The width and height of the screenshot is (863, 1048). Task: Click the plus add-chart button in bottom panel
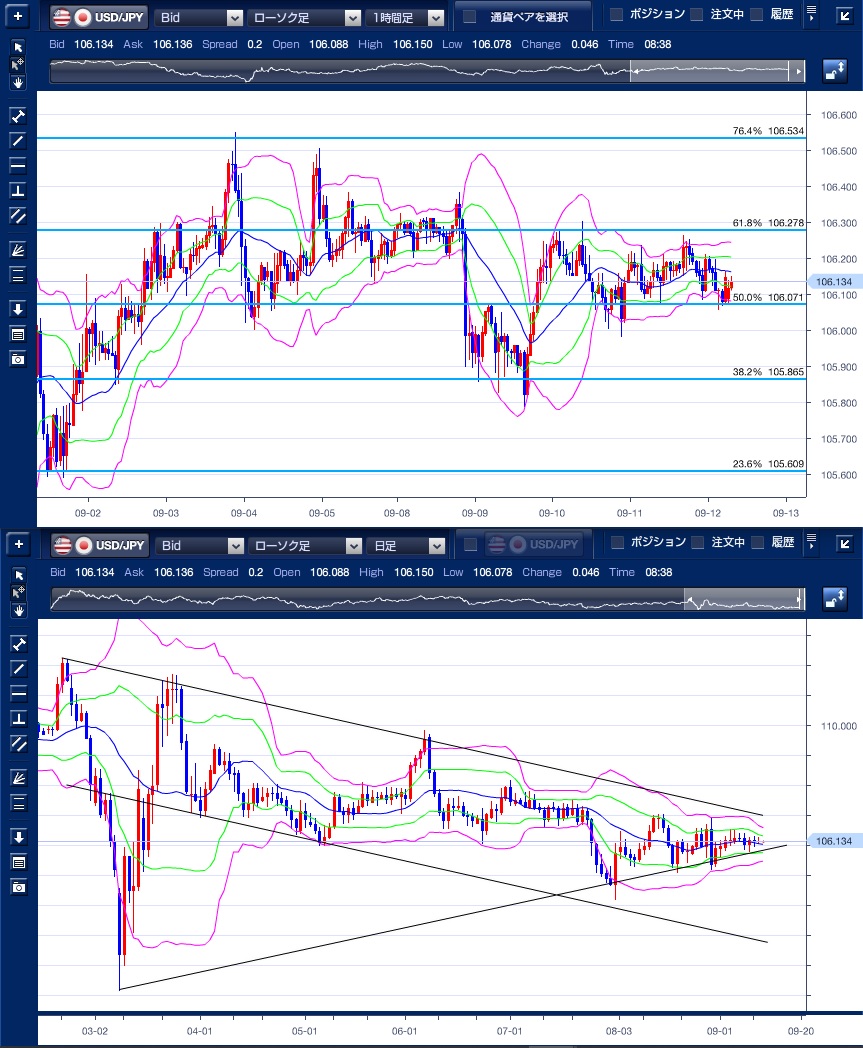(x=17, y=545)
